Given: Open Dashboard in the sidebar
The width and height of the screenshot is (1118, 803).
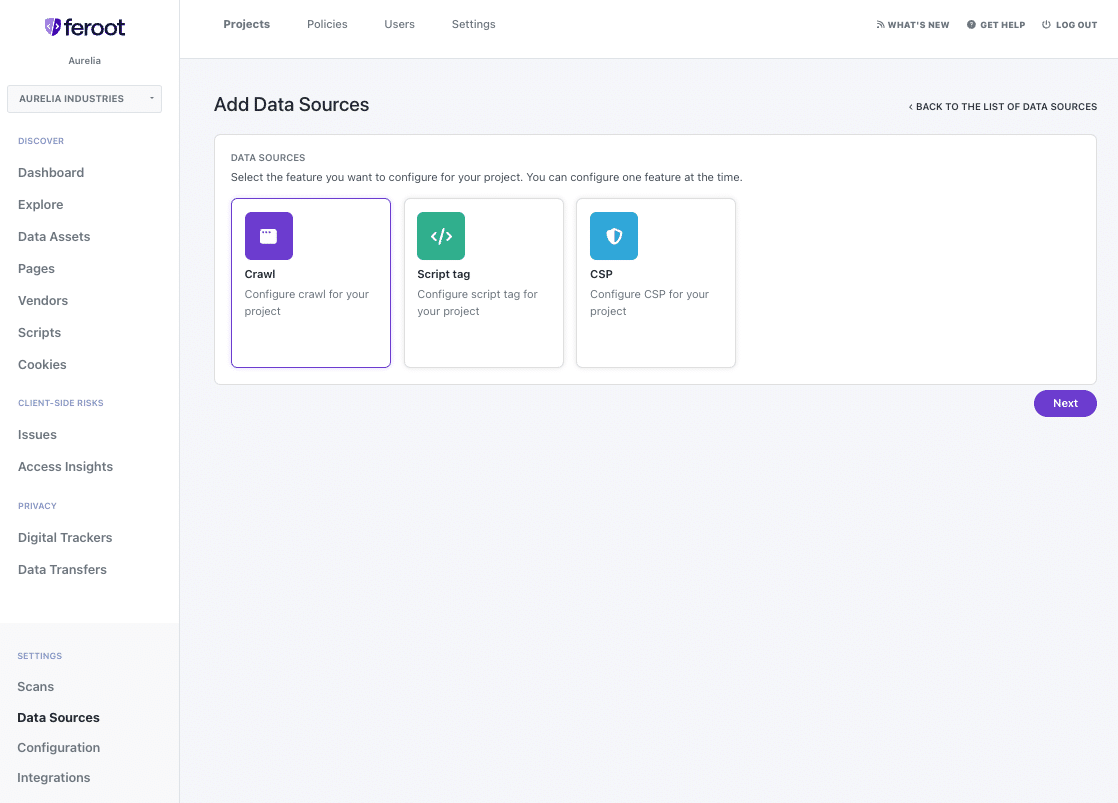Looking at the screenshot, I should click(51, 173).
